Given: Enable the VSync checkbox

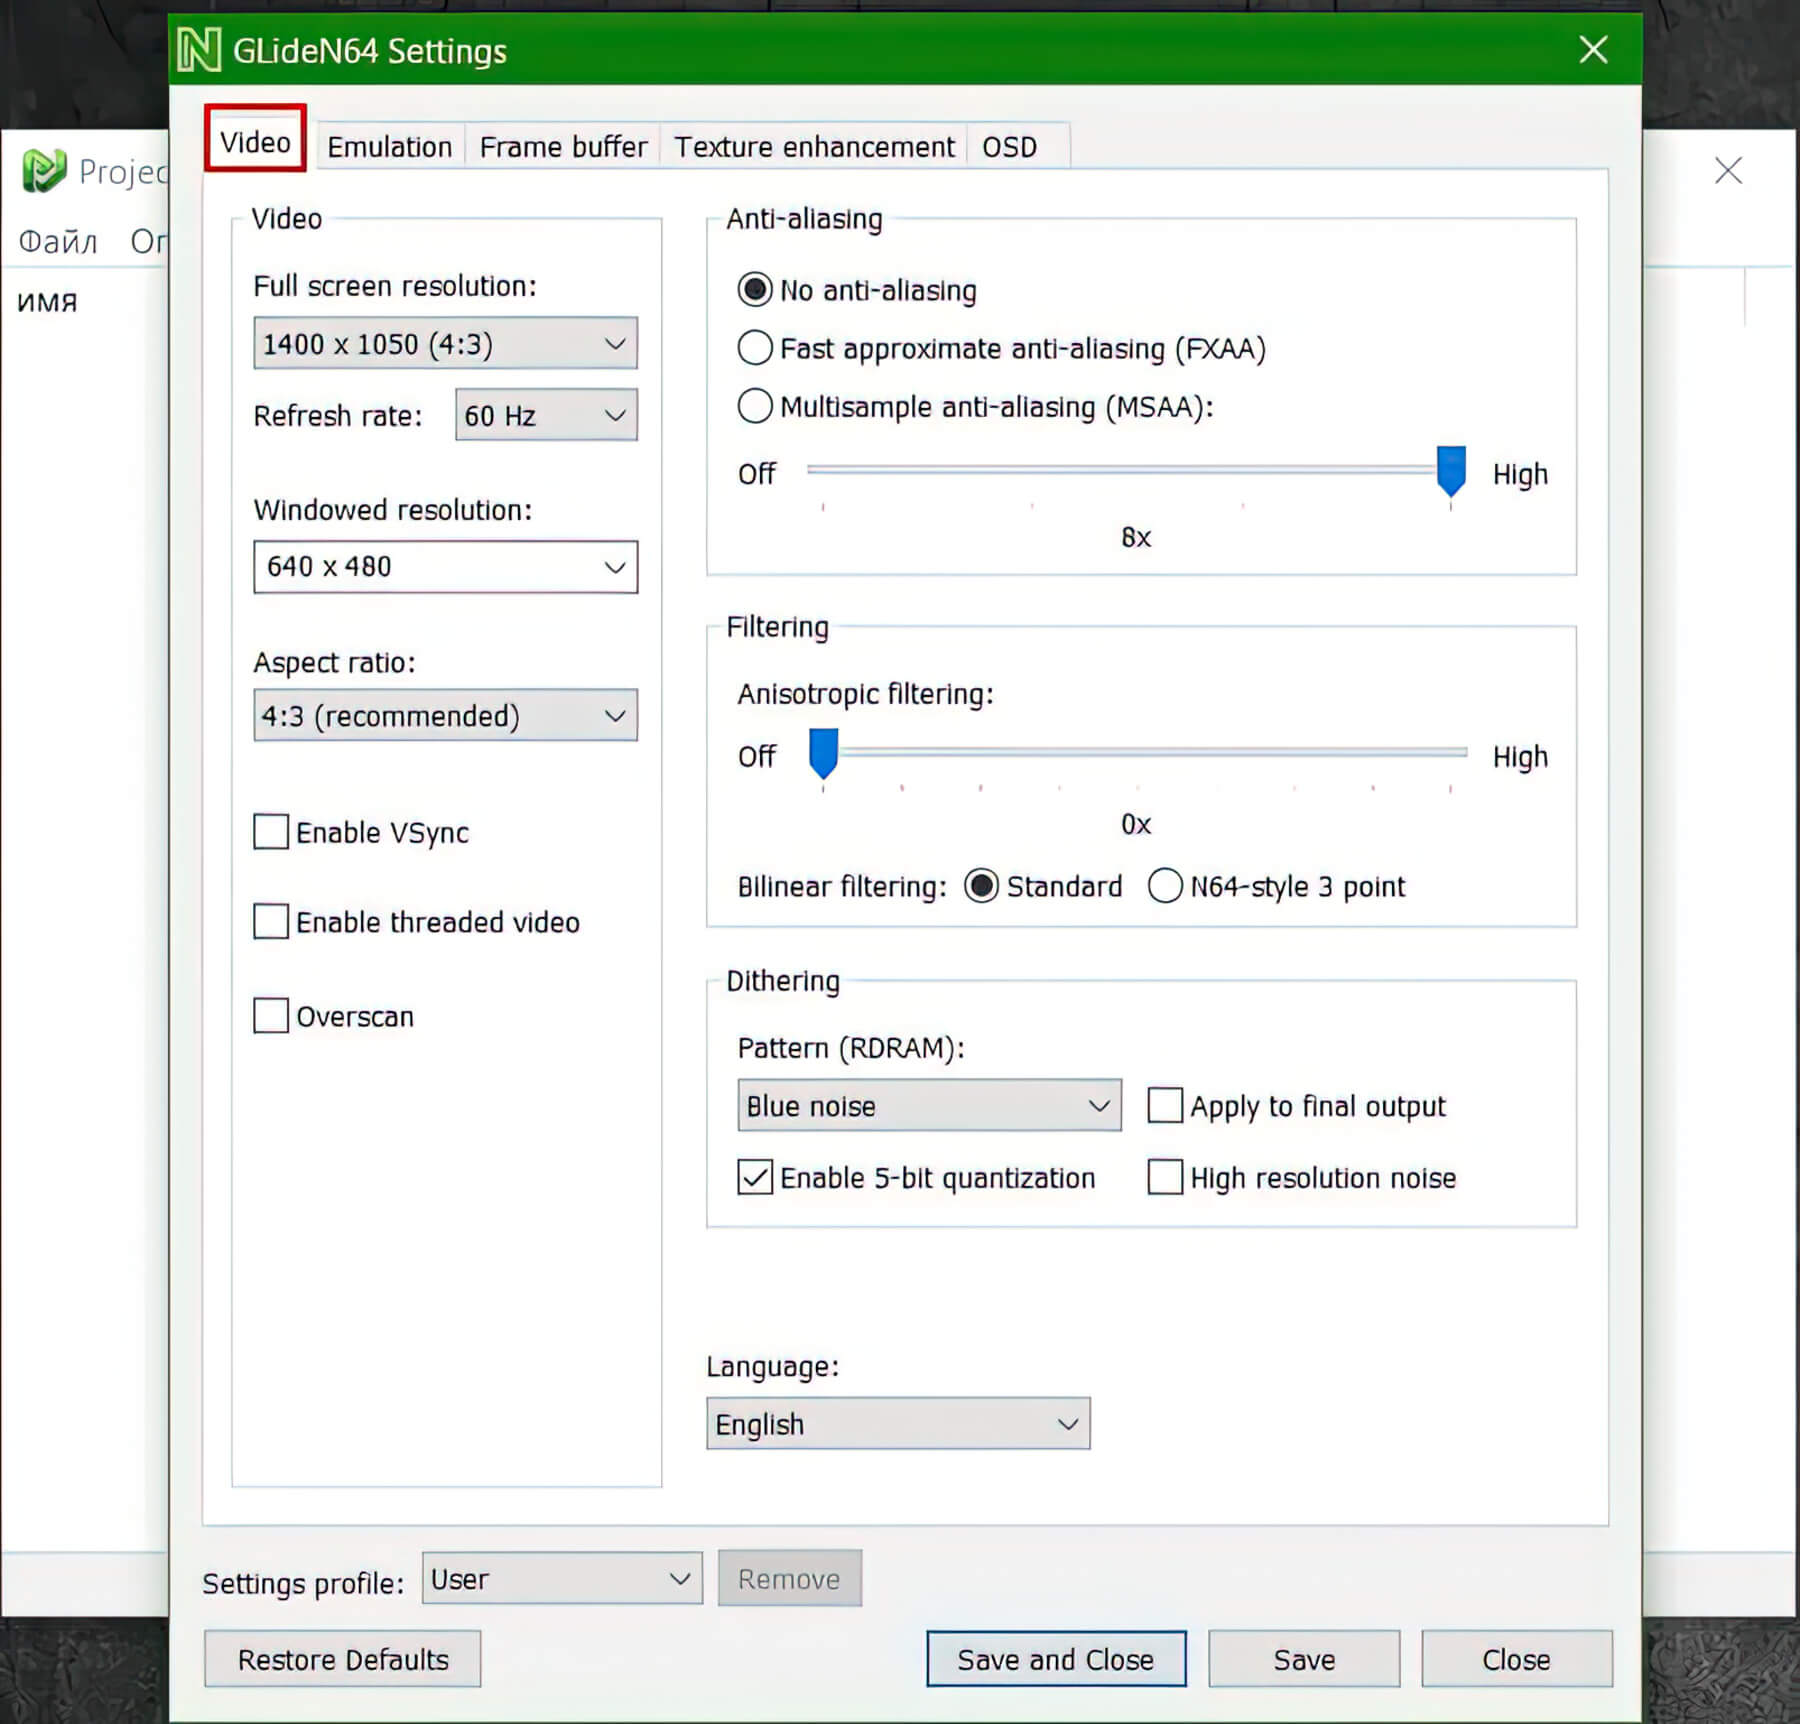Looking at the screenshot, I should [x=271, y=832].
